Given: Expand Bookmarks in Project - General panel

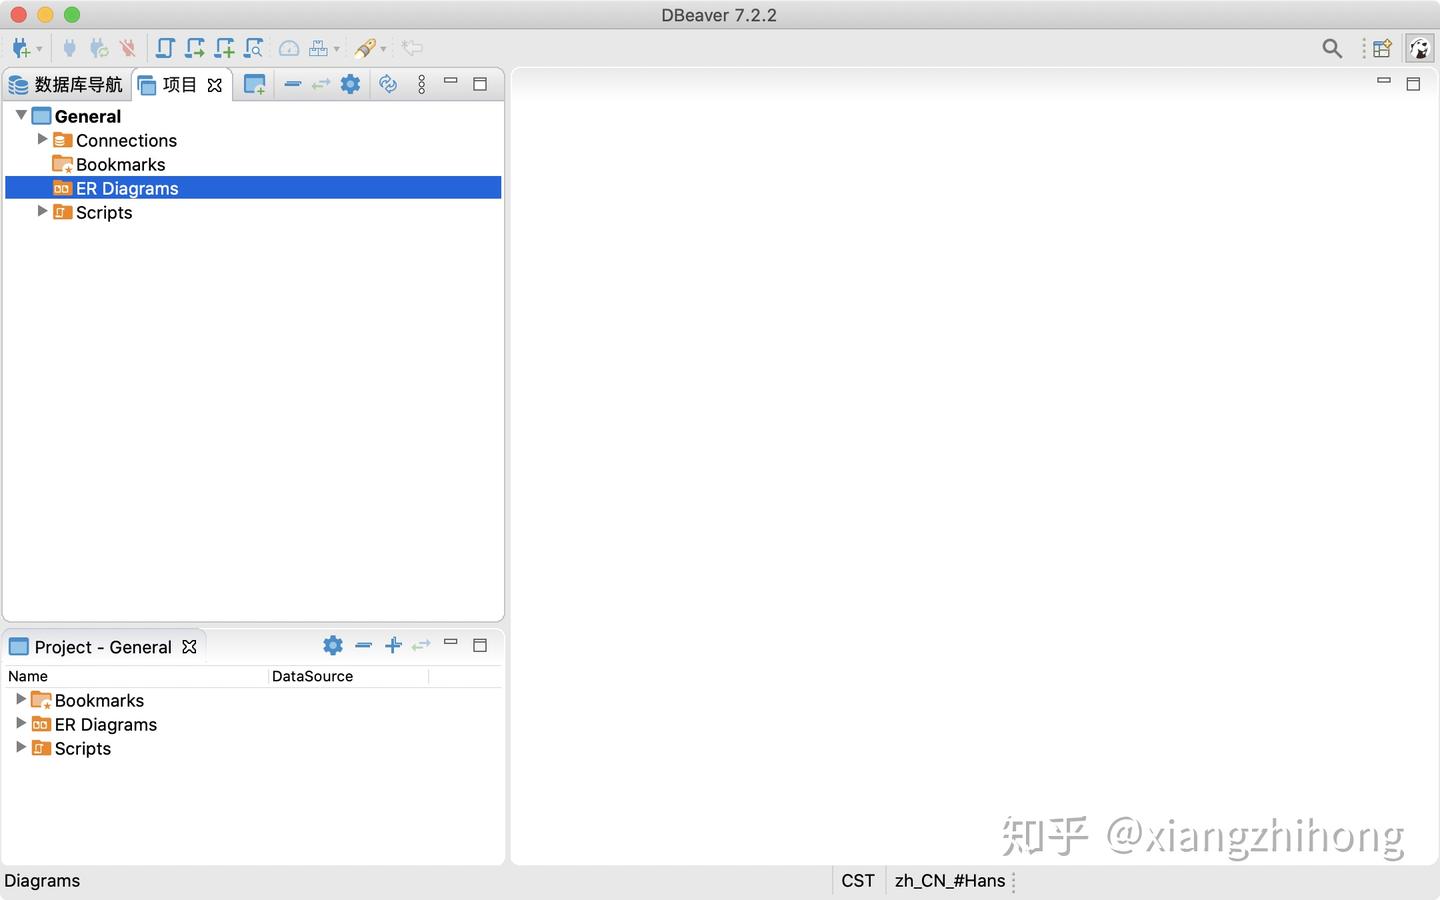Looking at the screenshot, I should click(21, 699).
